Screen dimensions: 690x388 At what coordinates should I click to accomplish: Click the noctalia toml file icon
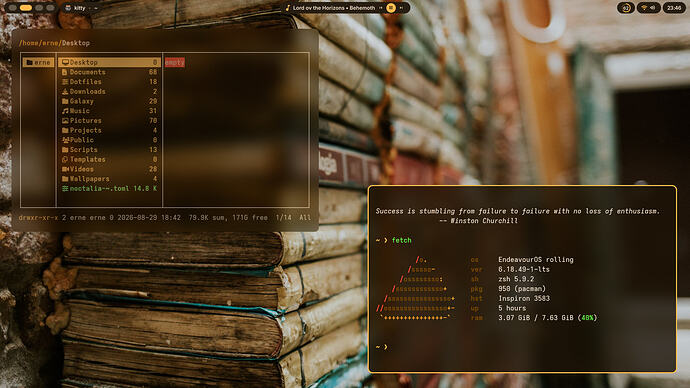tap(65, 188)
